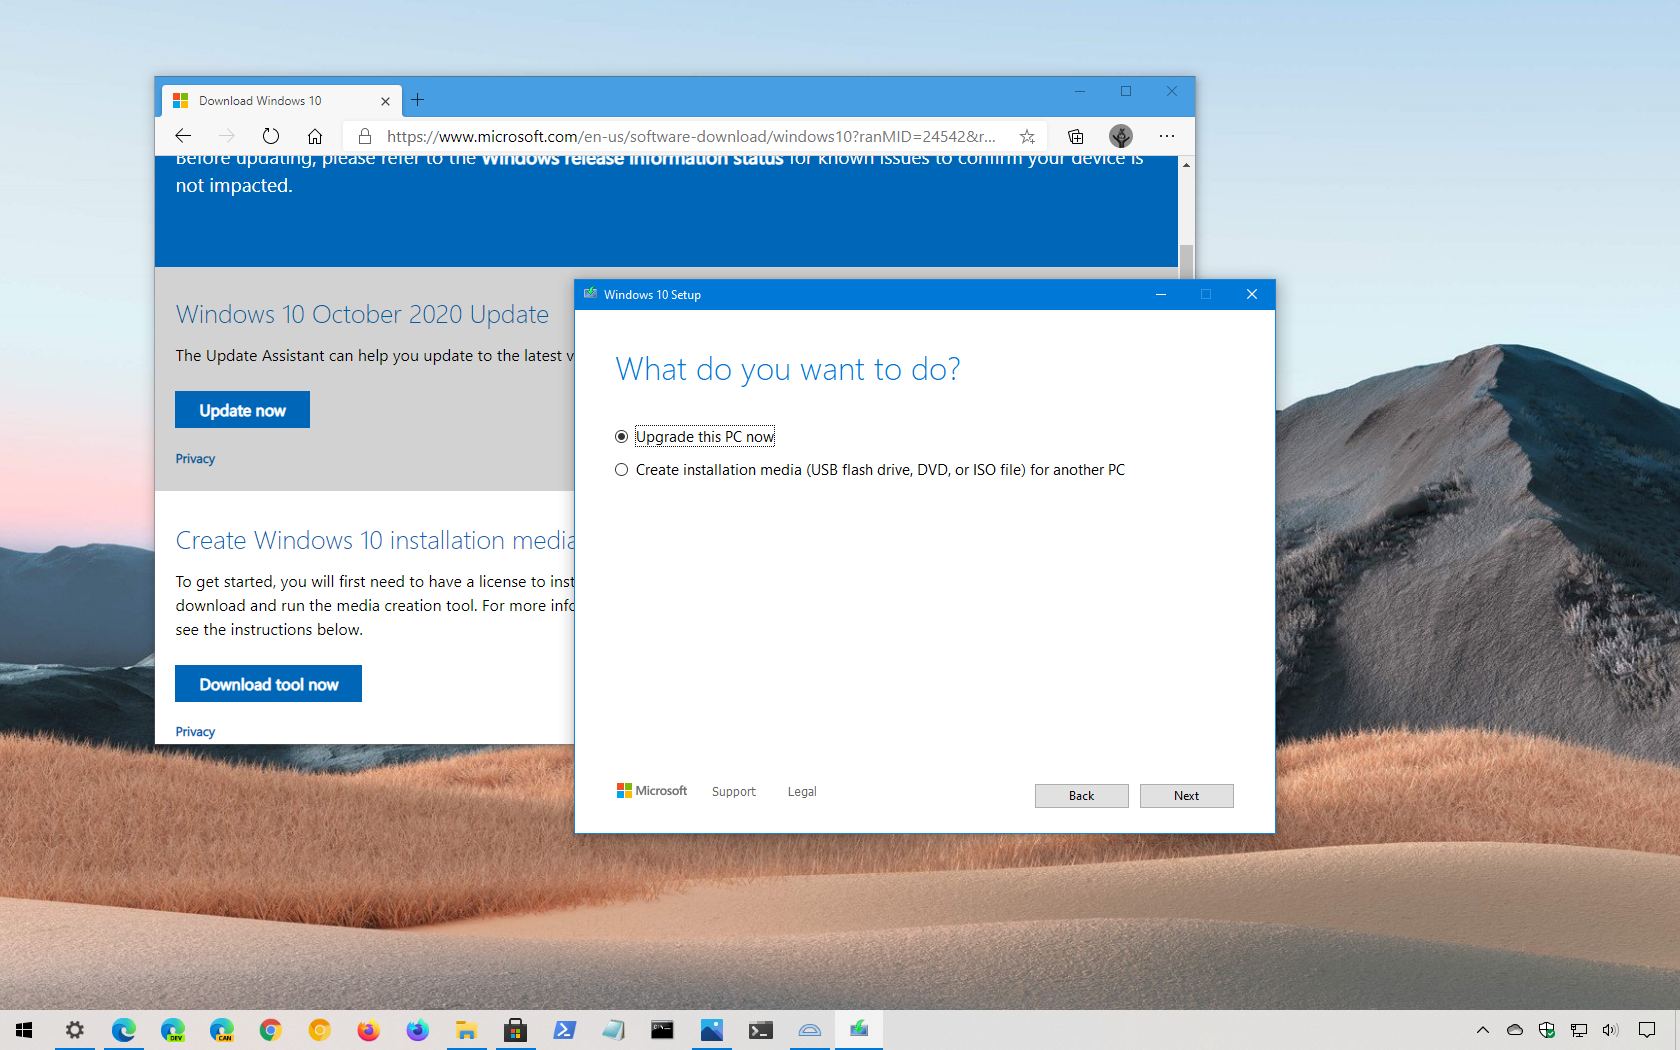The image size is (1680, 1050).
Task: Click the address bar URL field
Action: tap(690, 136)
